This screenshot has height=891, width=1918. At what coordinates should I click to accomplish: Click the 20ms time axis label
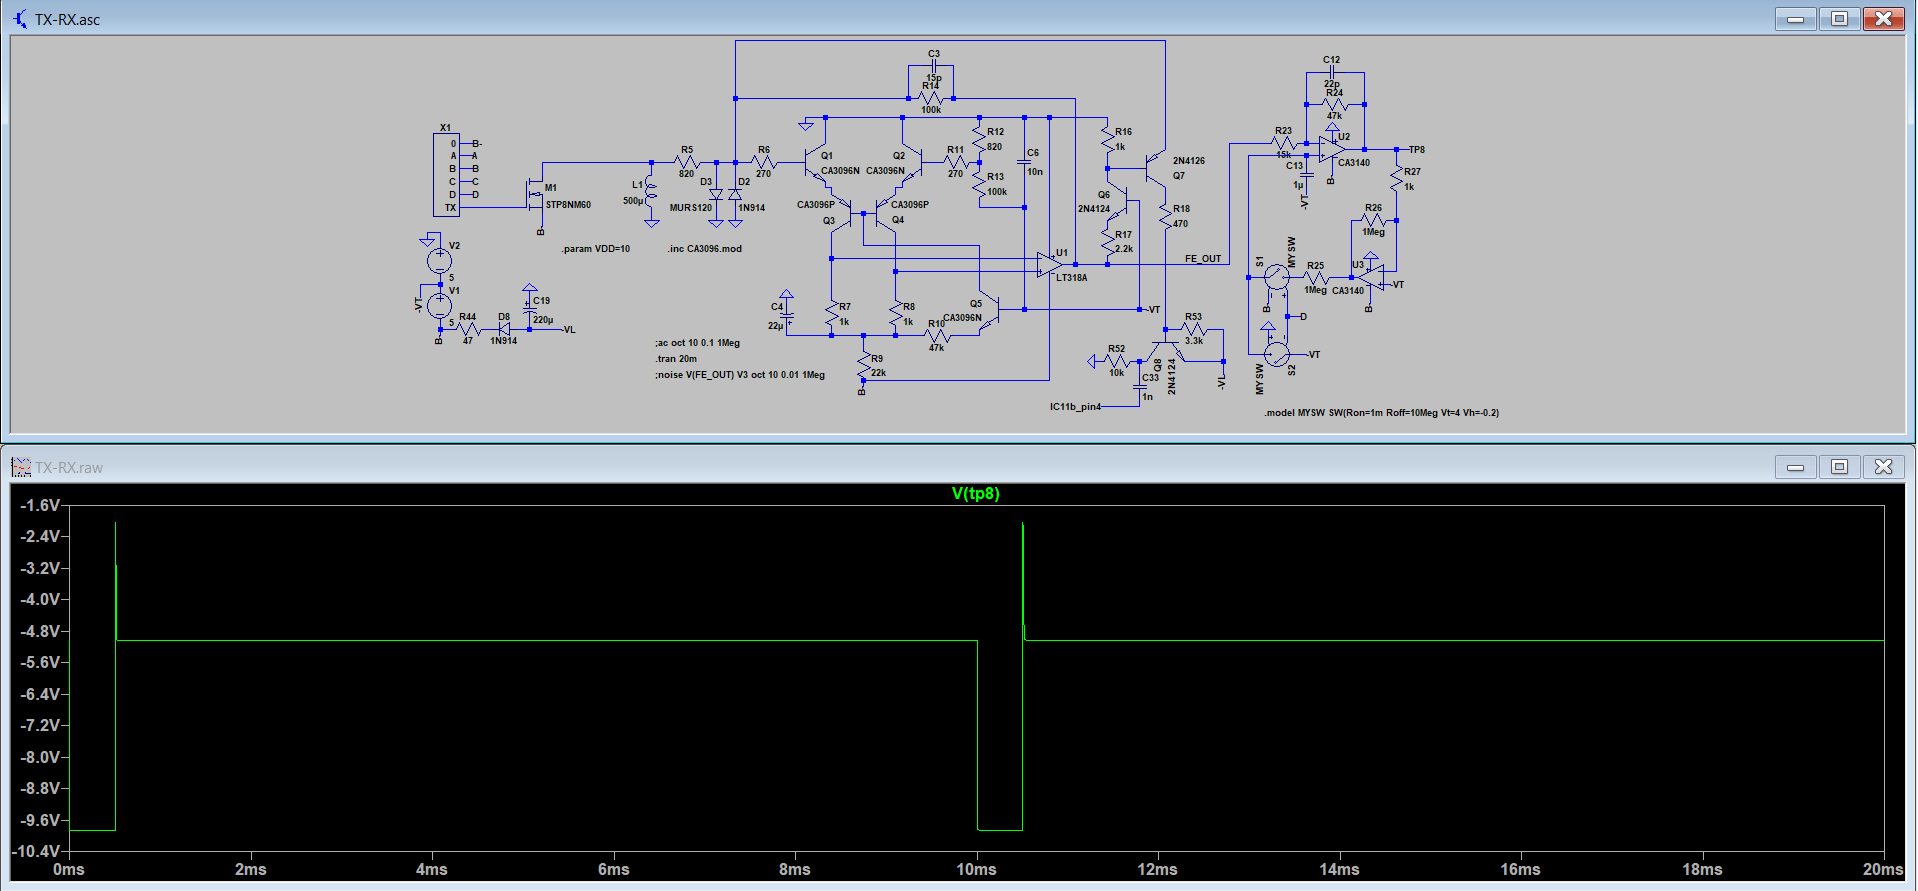[1883, 869]
